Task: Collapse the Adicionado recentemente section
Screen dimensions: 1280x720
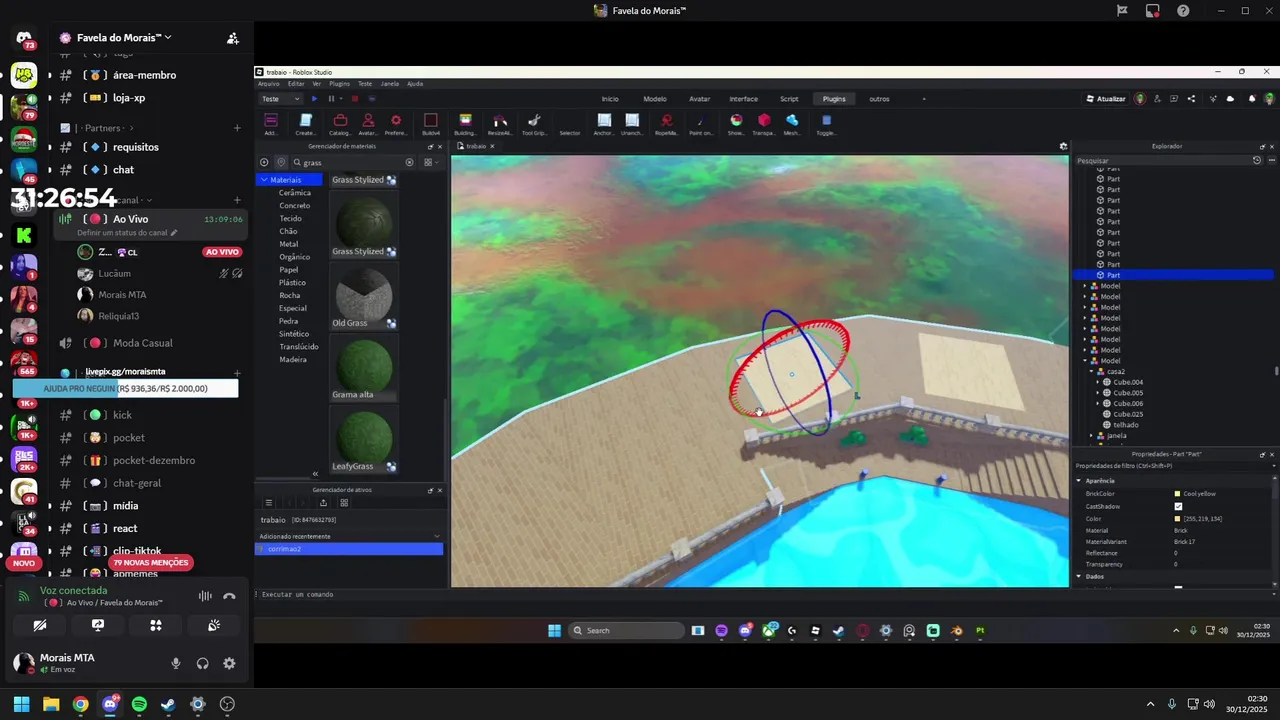Action: click(437, 536)
